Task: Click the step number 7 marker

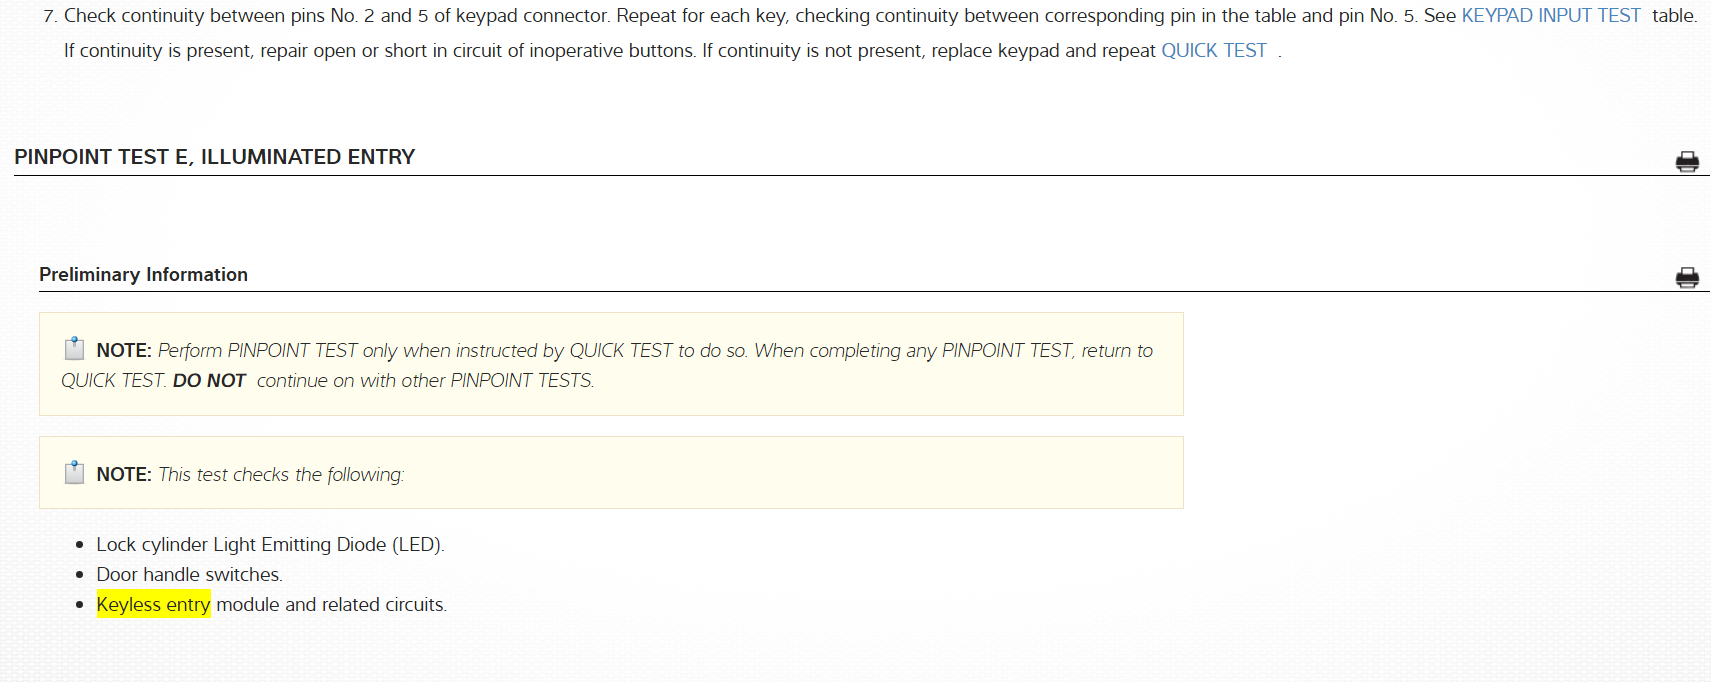Action: (50, 16)
